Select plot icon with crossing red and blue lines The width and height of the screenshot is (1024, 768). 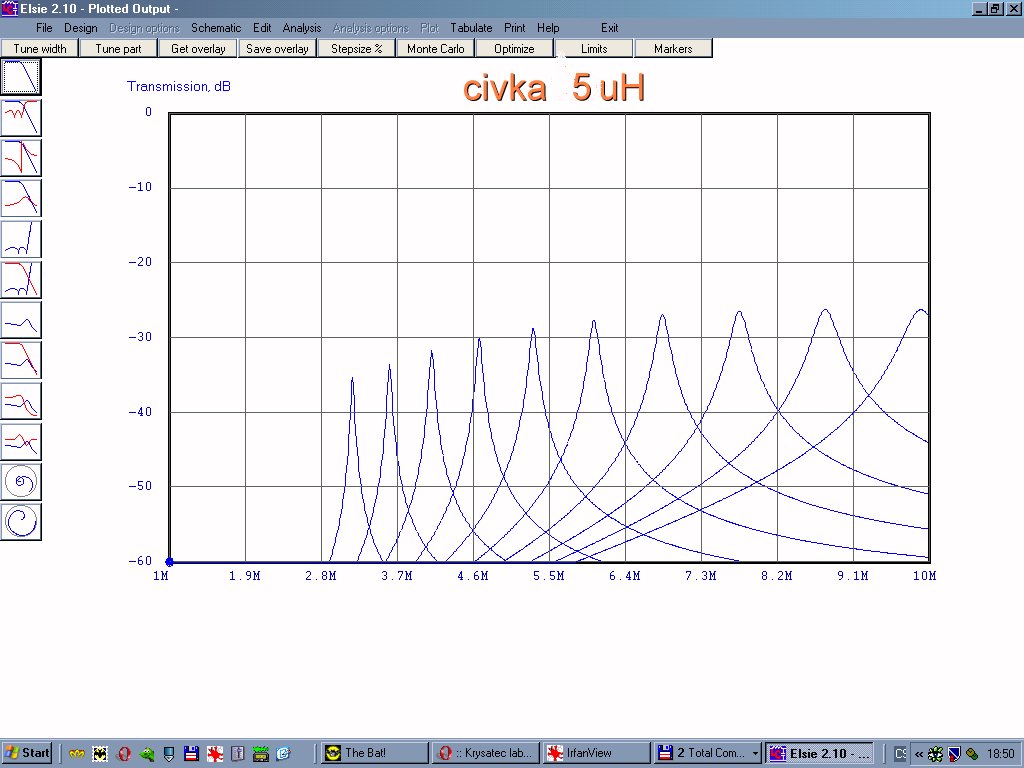[x=21, y=441]
